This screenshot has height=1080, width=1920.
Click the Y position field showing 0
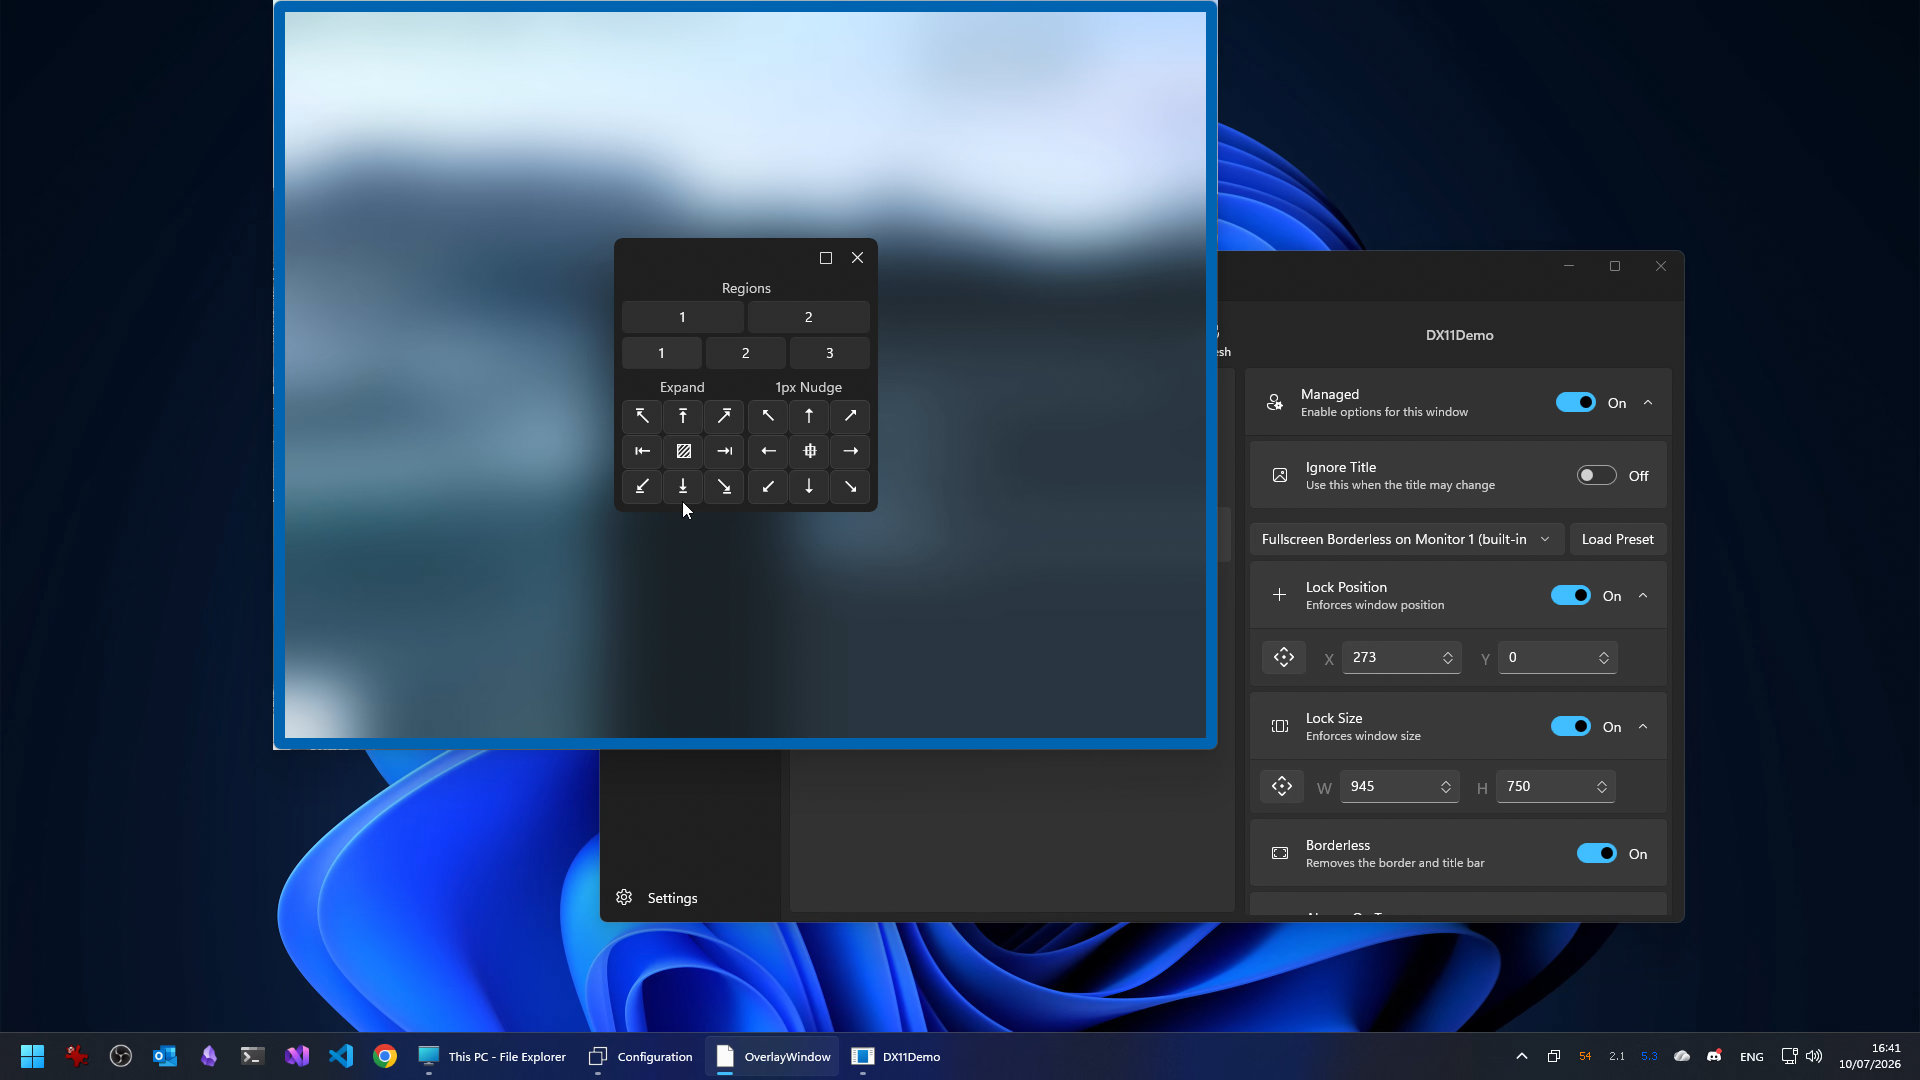(1557, 658)
